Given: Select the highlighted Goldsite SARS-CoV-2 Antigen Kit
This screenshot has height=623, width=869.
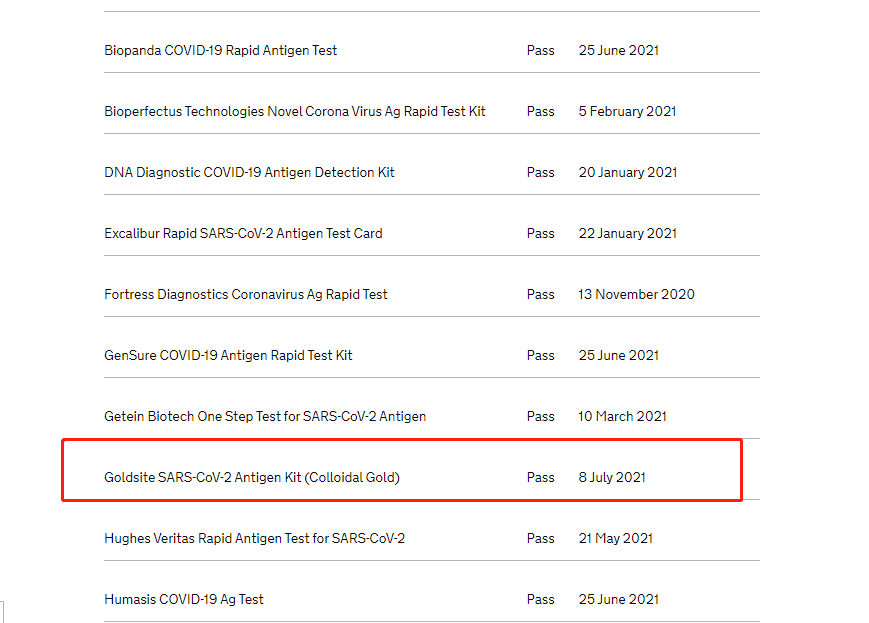Looking at the screenshot, I should click(x=254, y=477).
